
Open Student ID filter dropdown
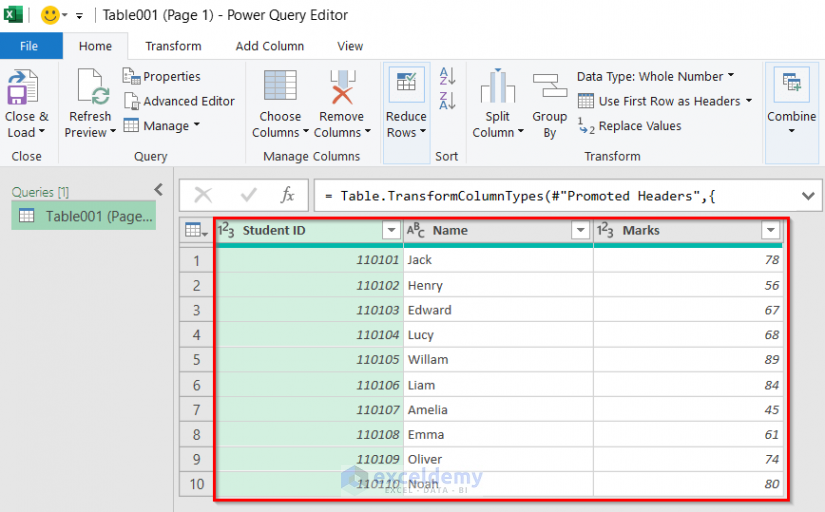391,230
